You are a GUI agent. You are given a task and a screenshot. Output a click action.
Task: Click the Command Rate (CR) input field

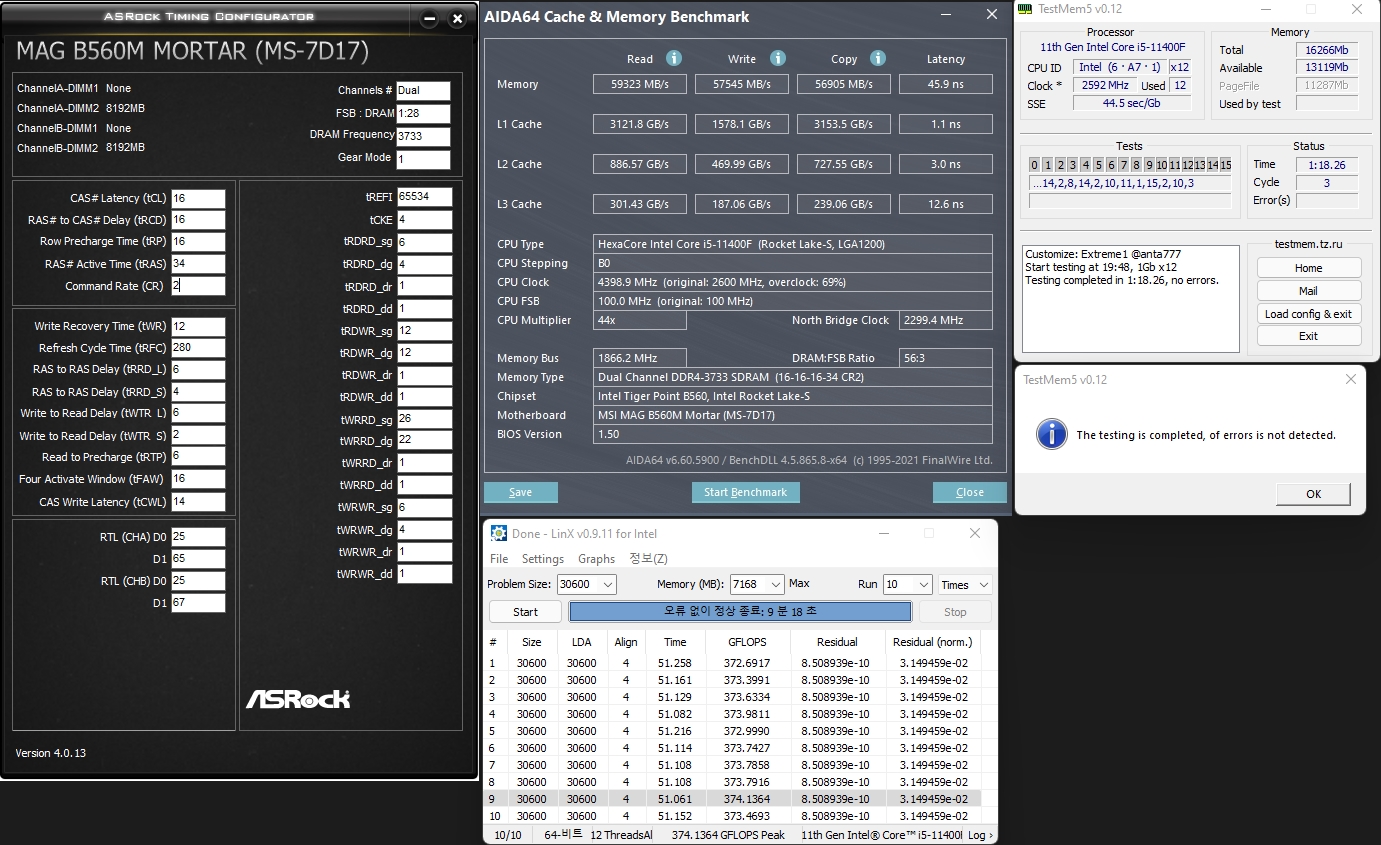tap(198, 286)
